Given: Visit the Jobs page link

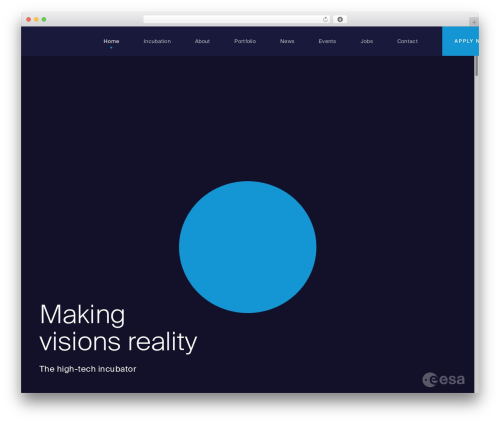Looking at the screenshot, I should (x=367, y=41).
